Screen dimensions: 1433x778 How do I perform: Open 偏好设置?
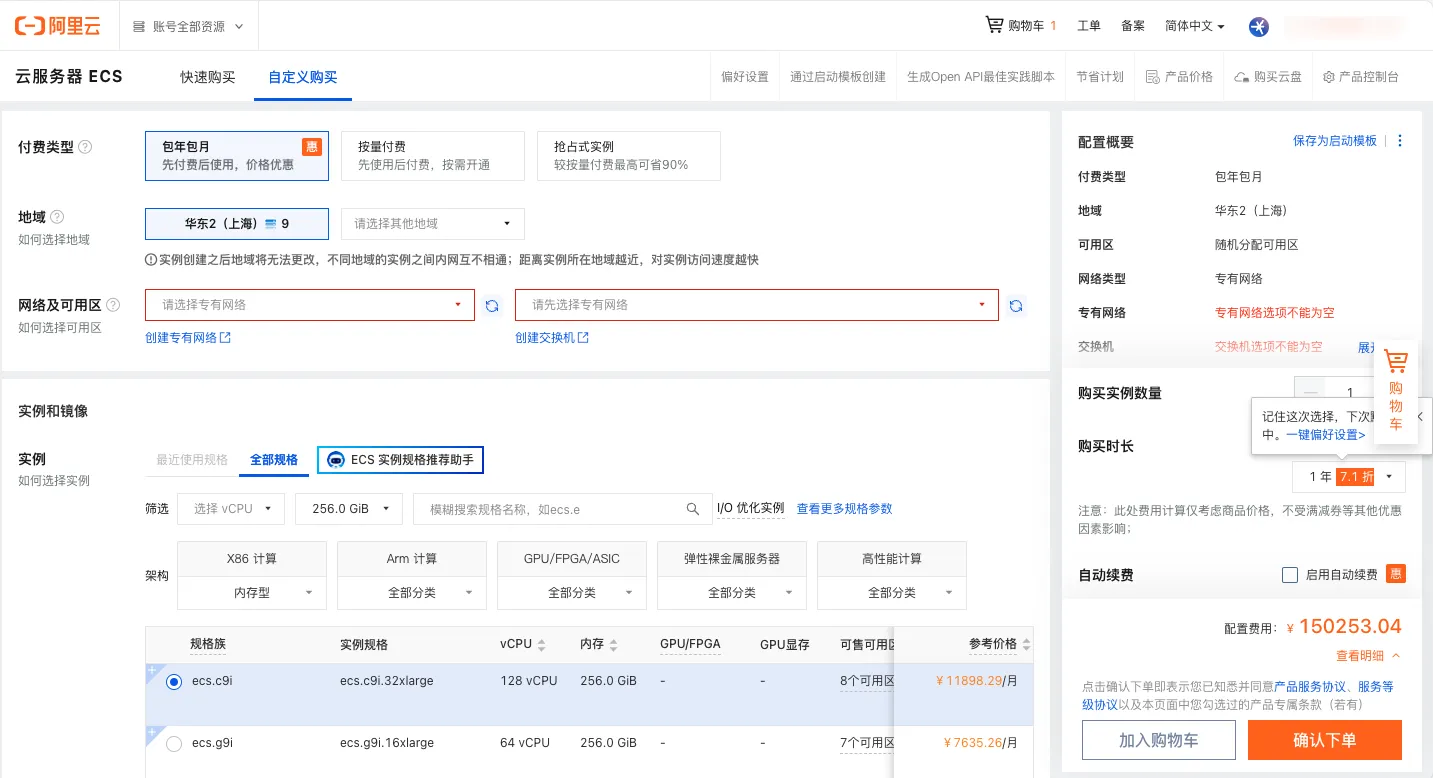pos(745,77)
